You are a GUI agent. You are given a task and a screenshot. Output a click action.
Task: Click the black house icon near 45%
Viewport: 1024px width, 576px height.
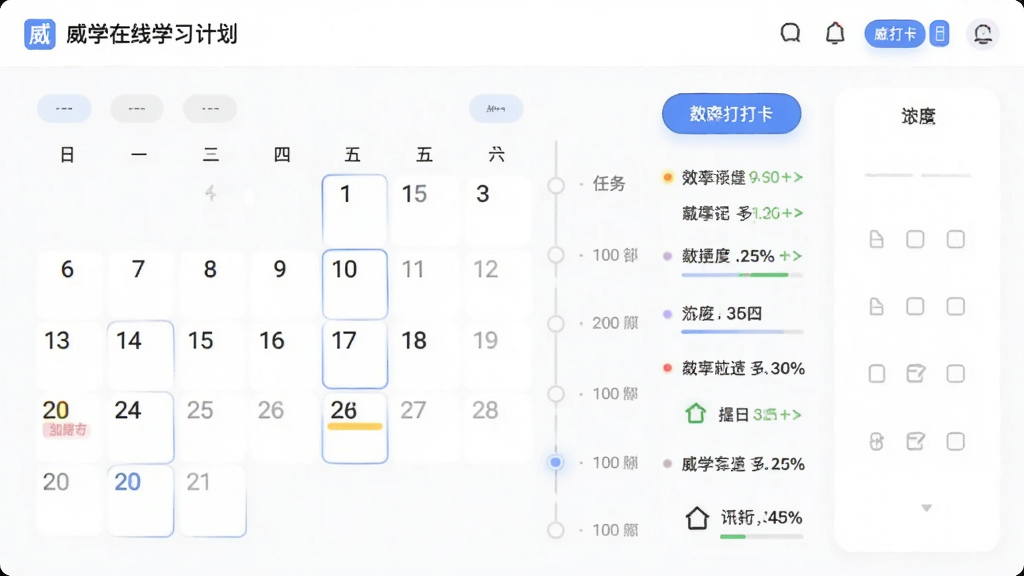coord(697,518)
